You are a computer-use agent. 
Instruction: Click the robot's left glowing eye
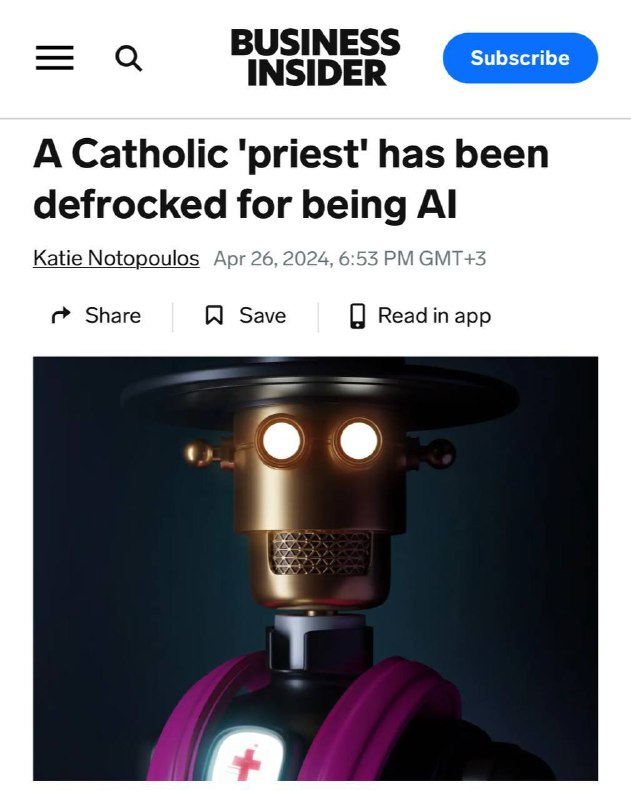click(x=281, y=441)
